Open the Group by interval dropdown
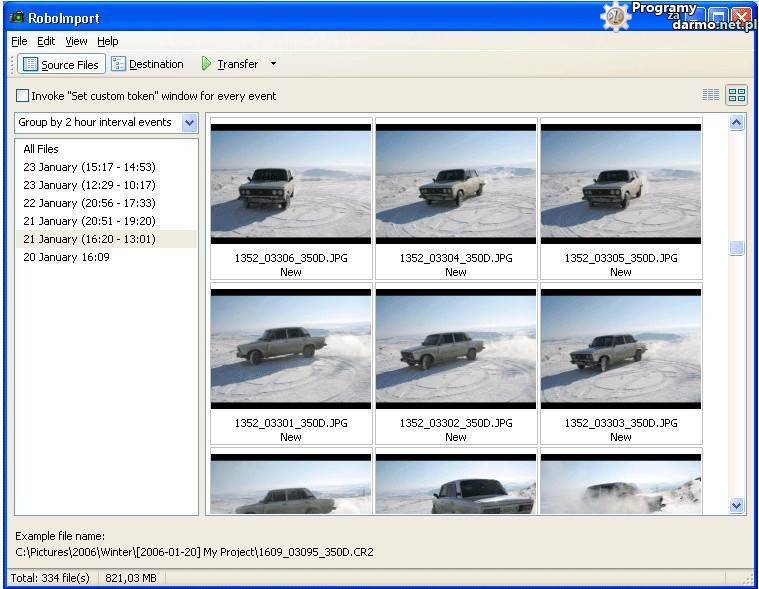759x589 pixels. (189, 123)
